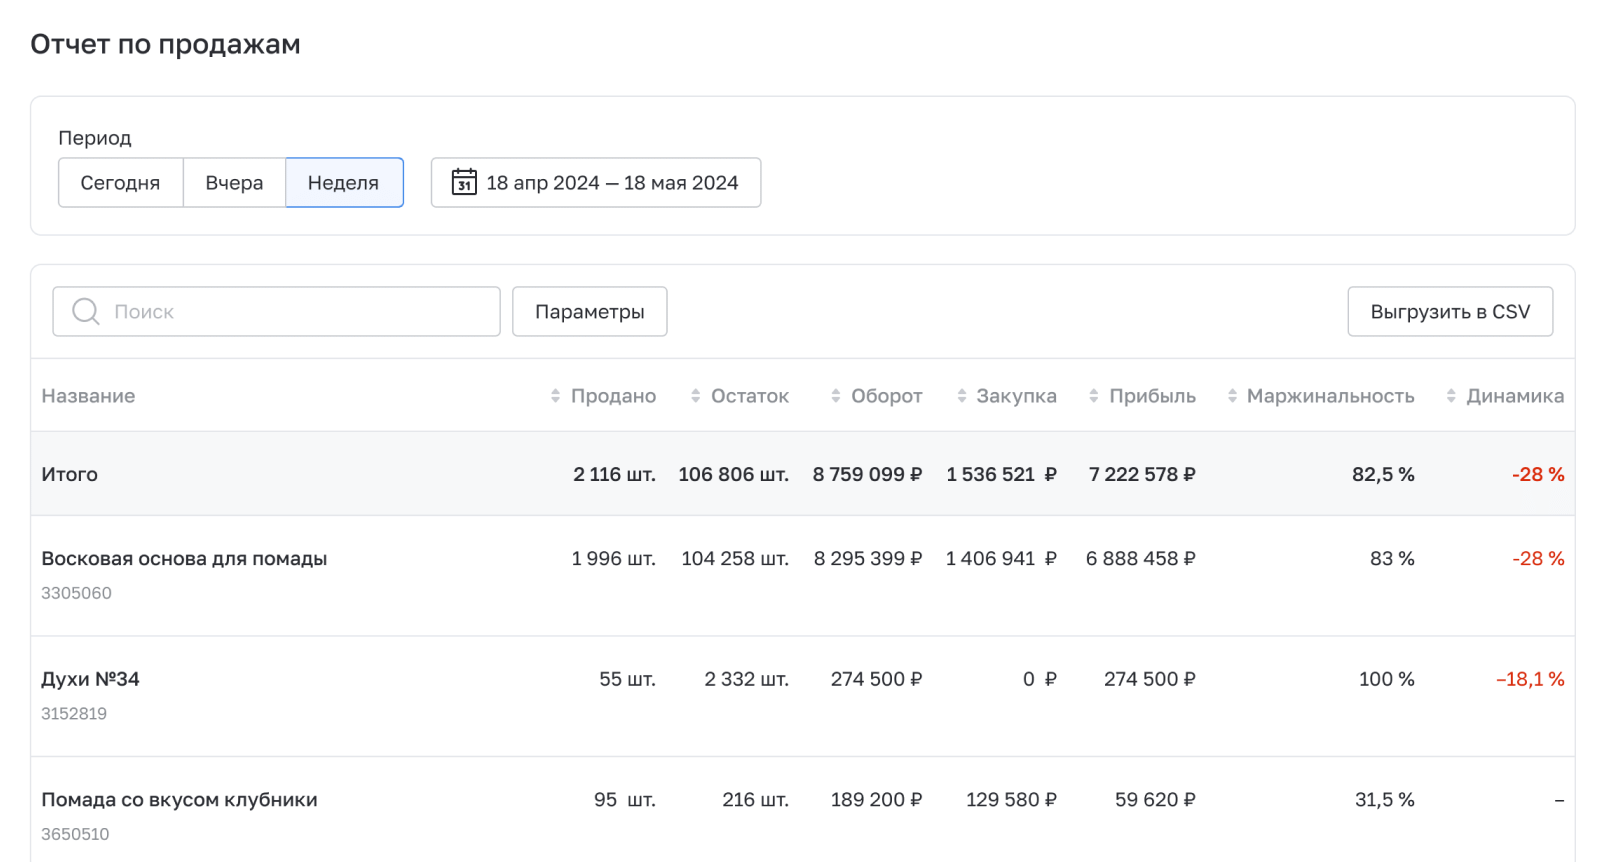Switch period to Вчера

[234, 182]
